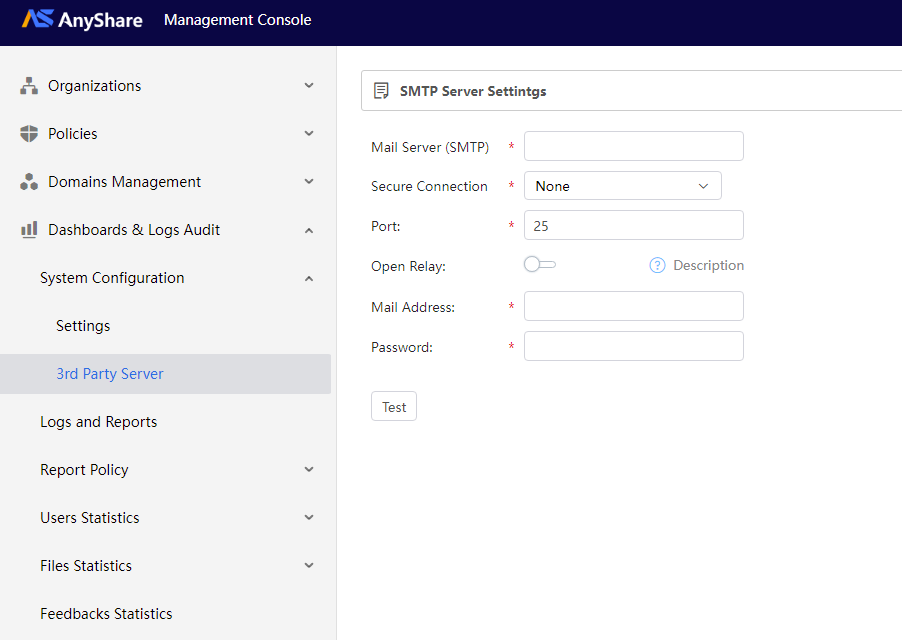Focus the Mail Address field
902x640 pixels.
point(633,306)
